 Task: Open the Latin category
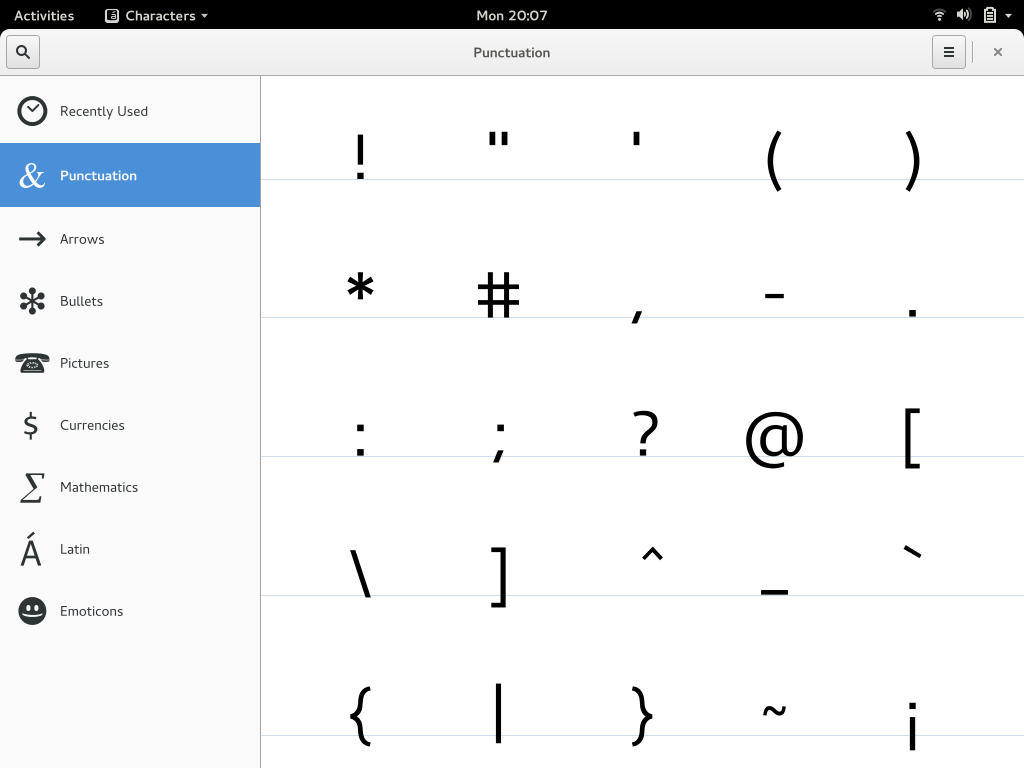tap(74, 549)
